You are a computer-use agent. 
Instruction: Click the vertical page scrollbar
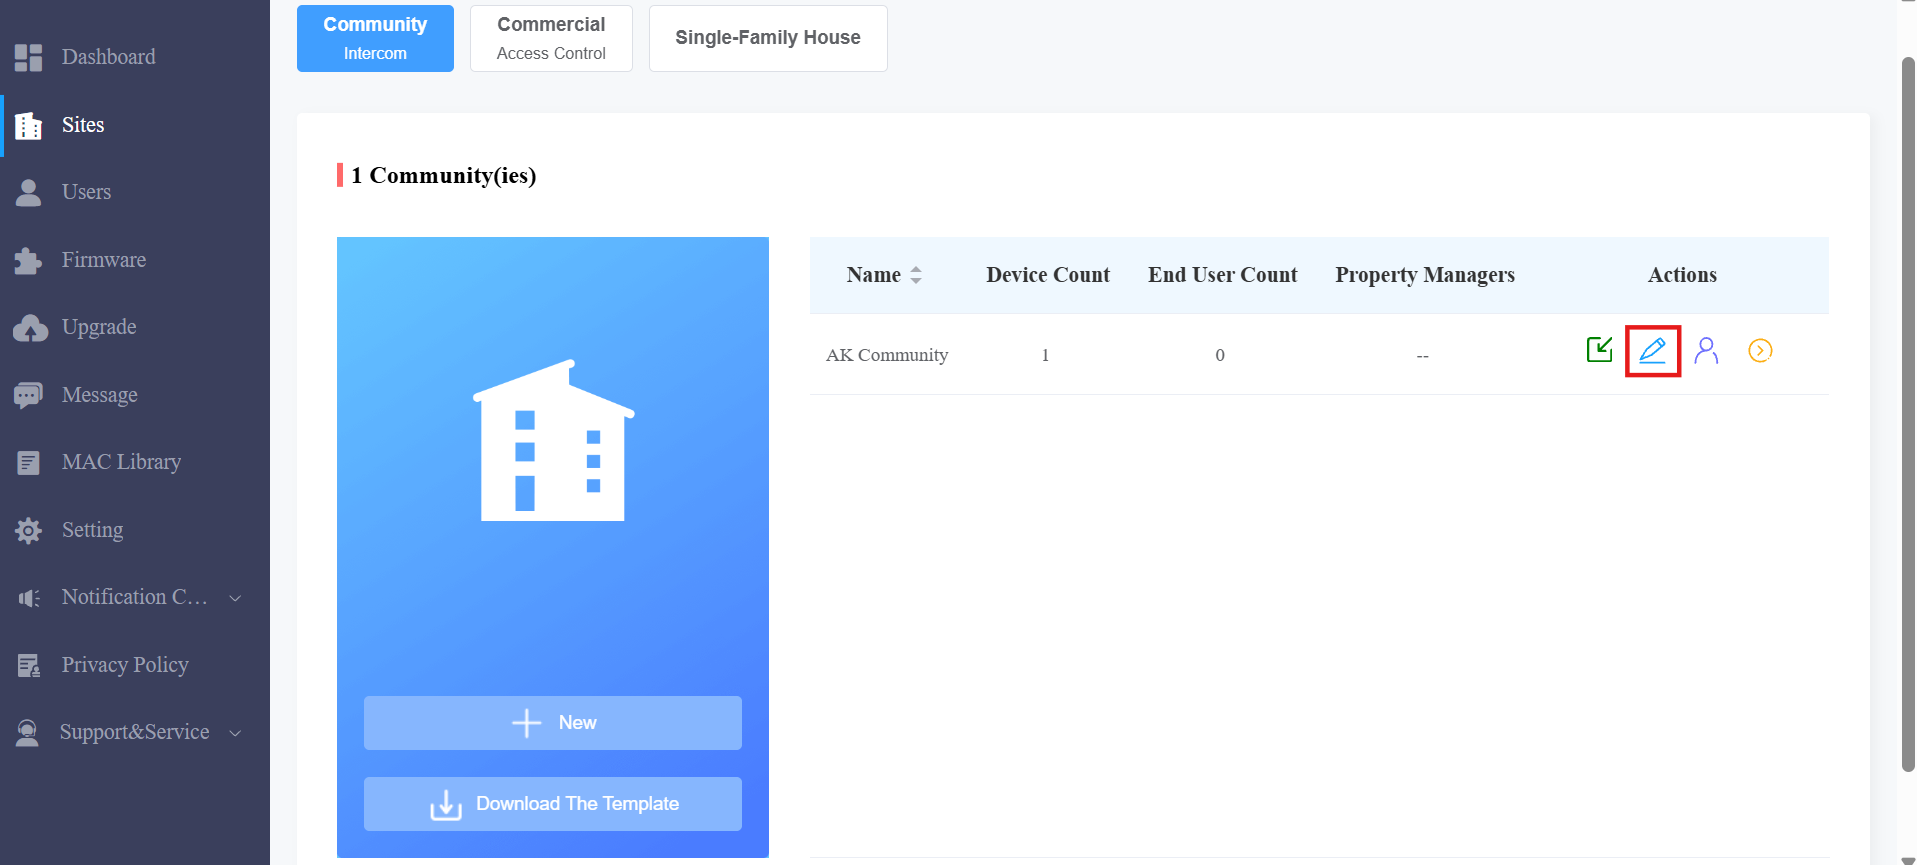1908,414
